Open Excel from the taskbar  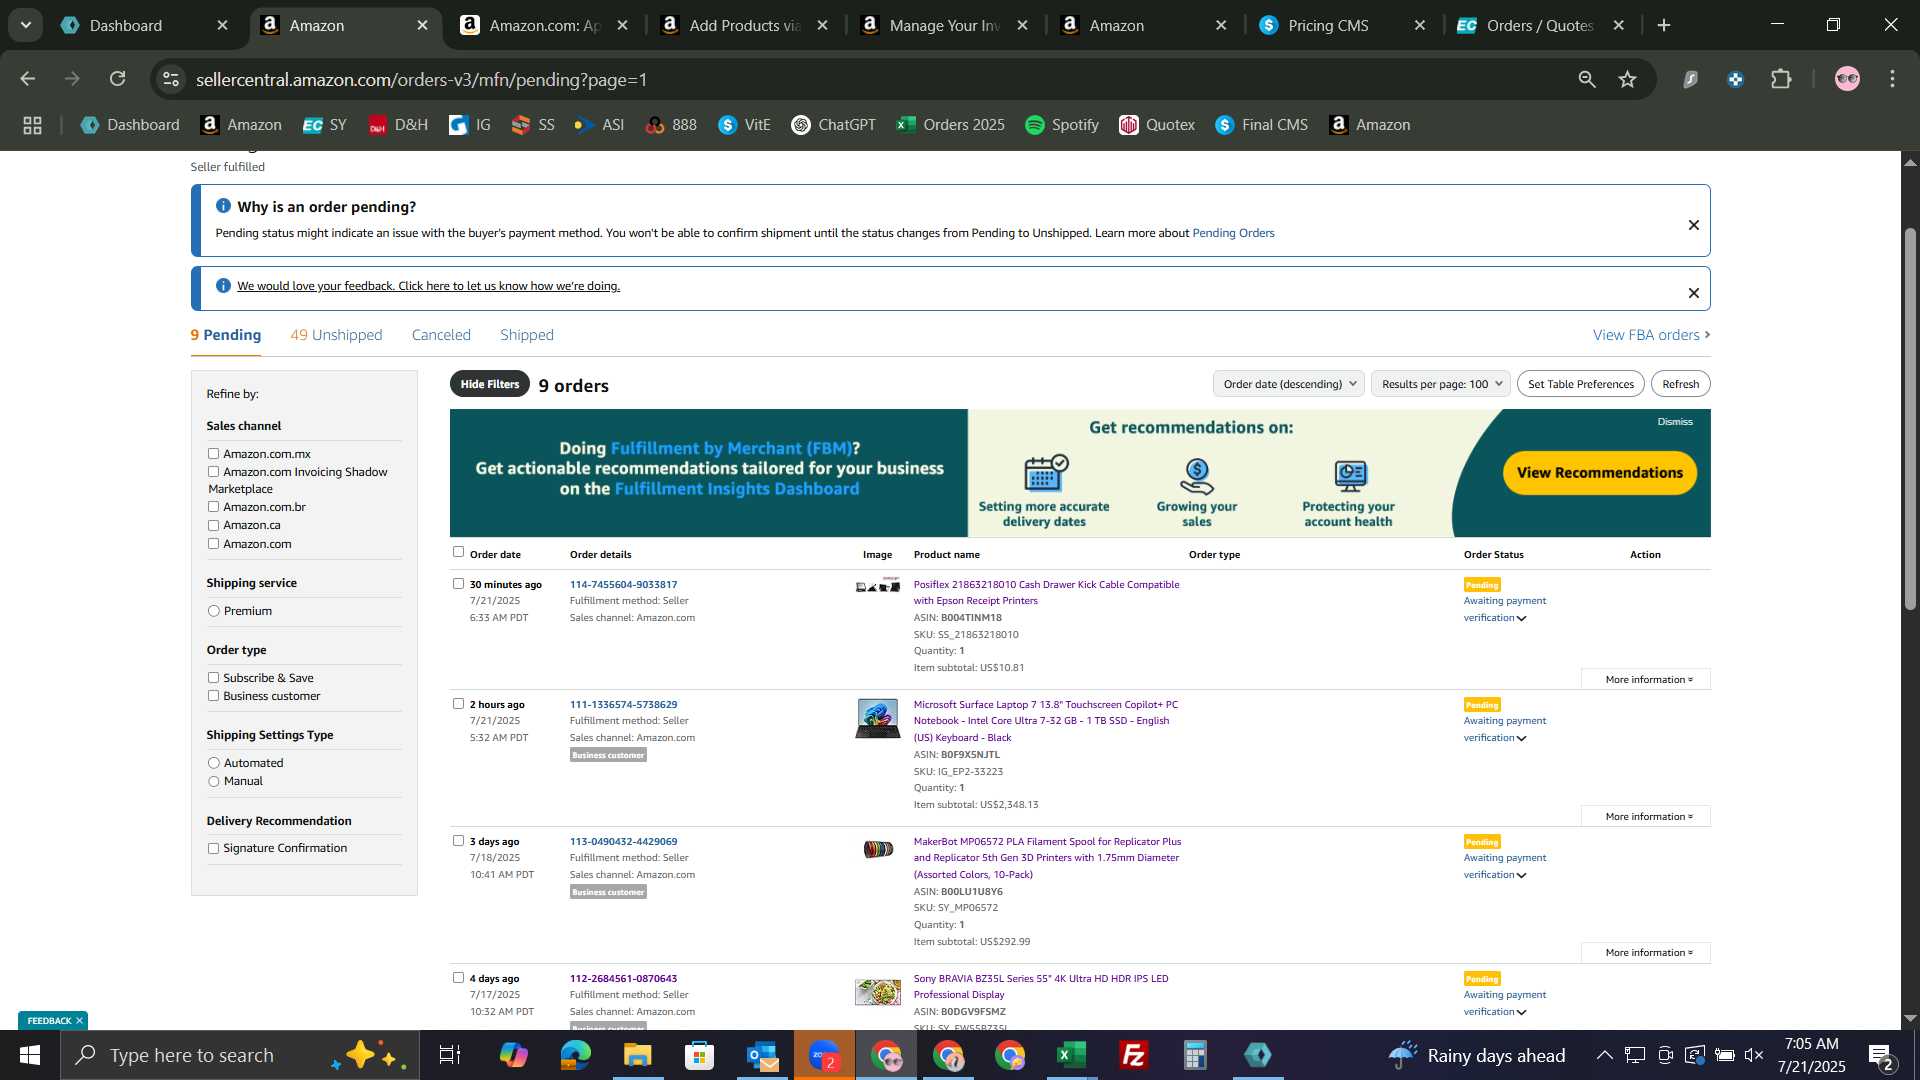(x=1072, y=1055)
